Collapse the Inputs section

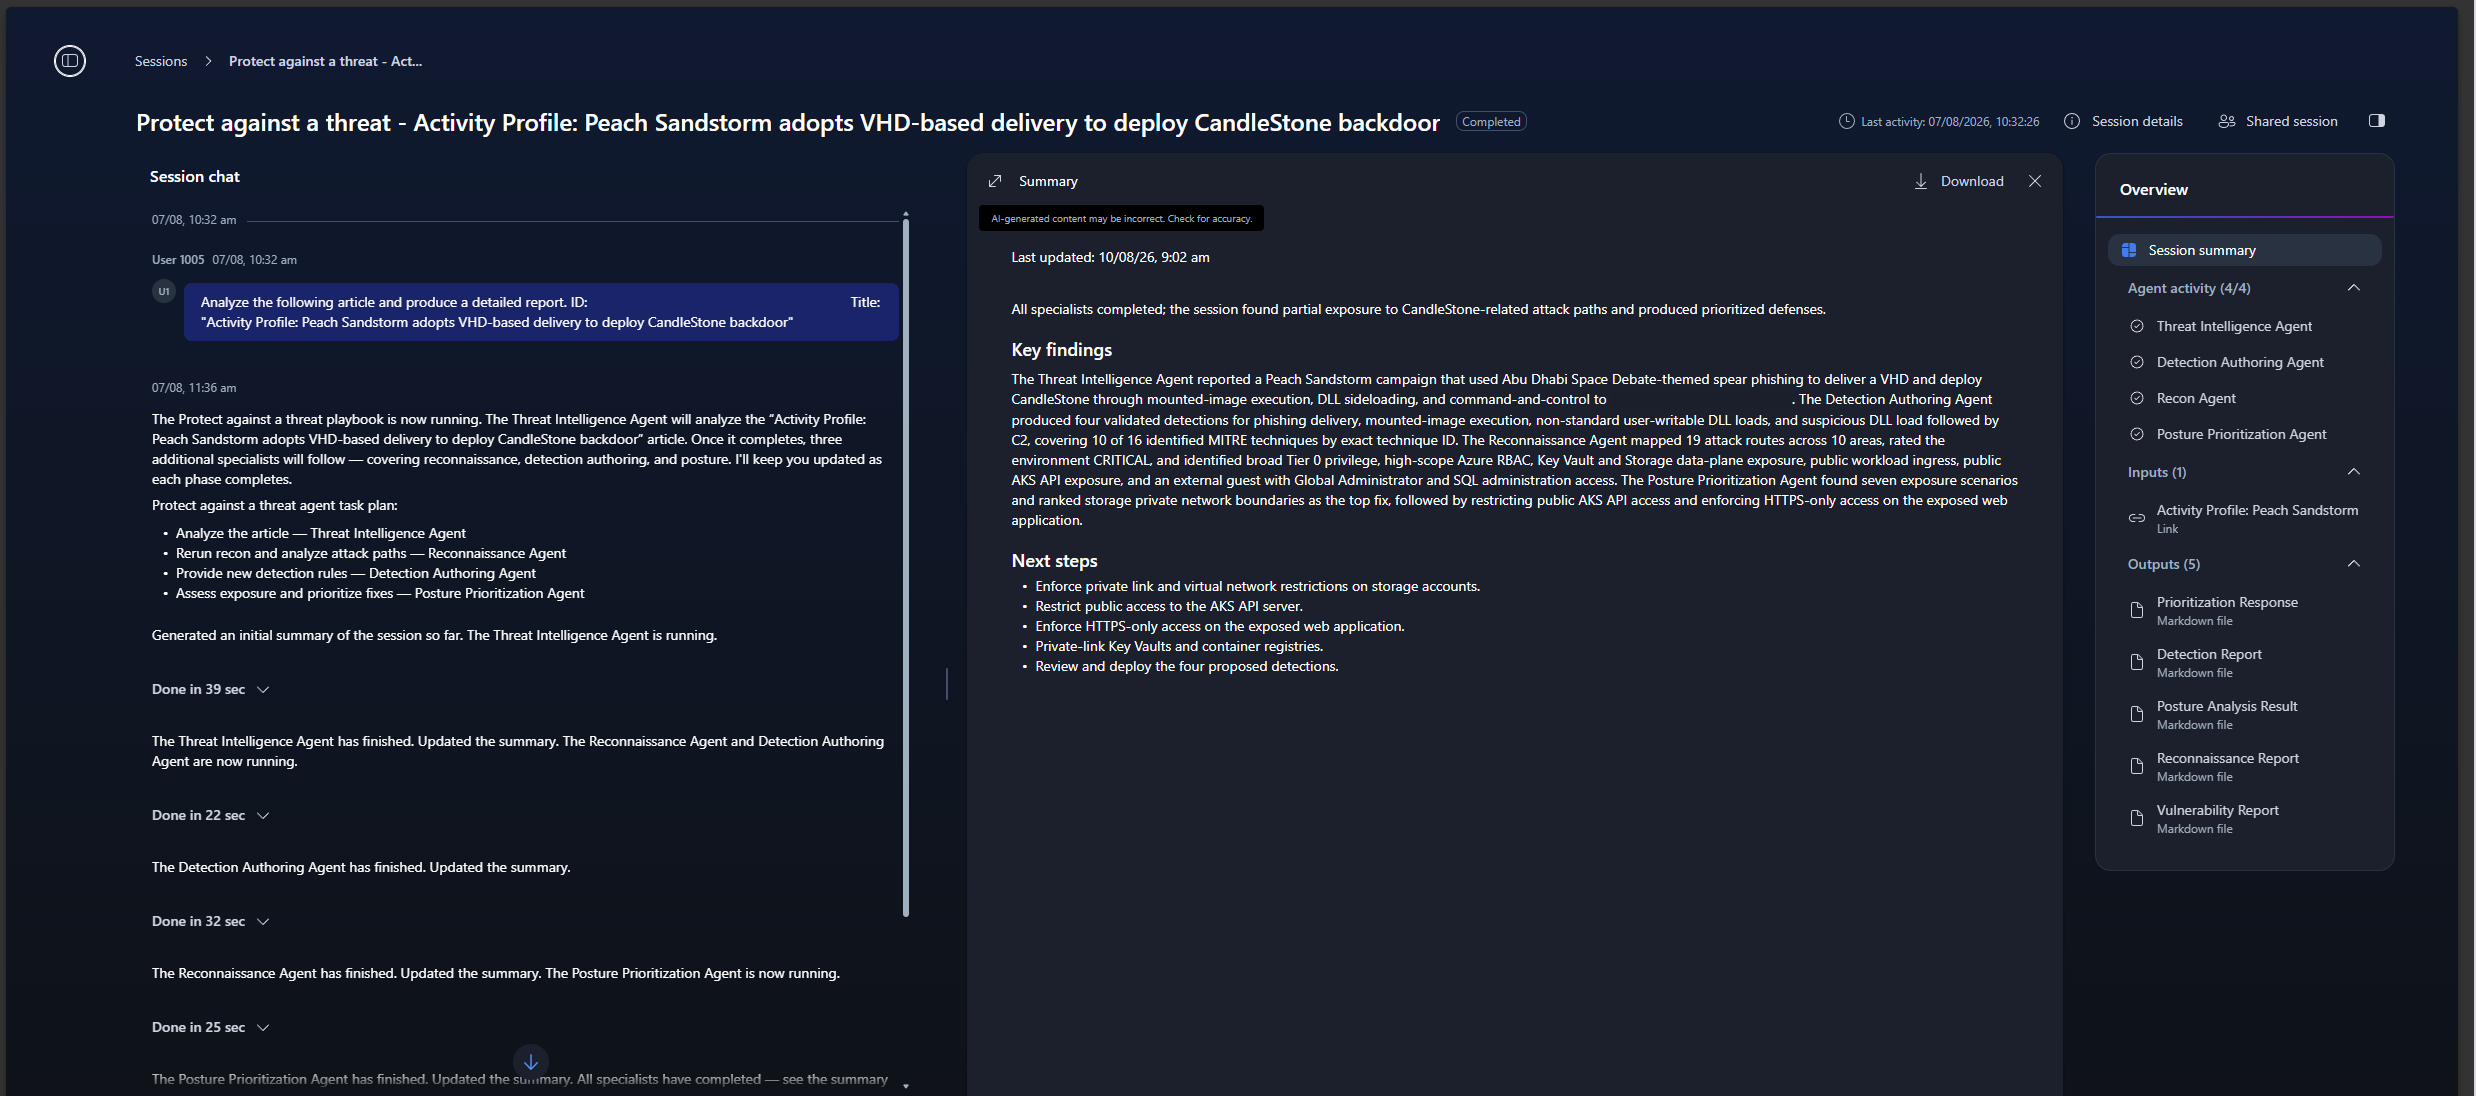[2354, 472]
